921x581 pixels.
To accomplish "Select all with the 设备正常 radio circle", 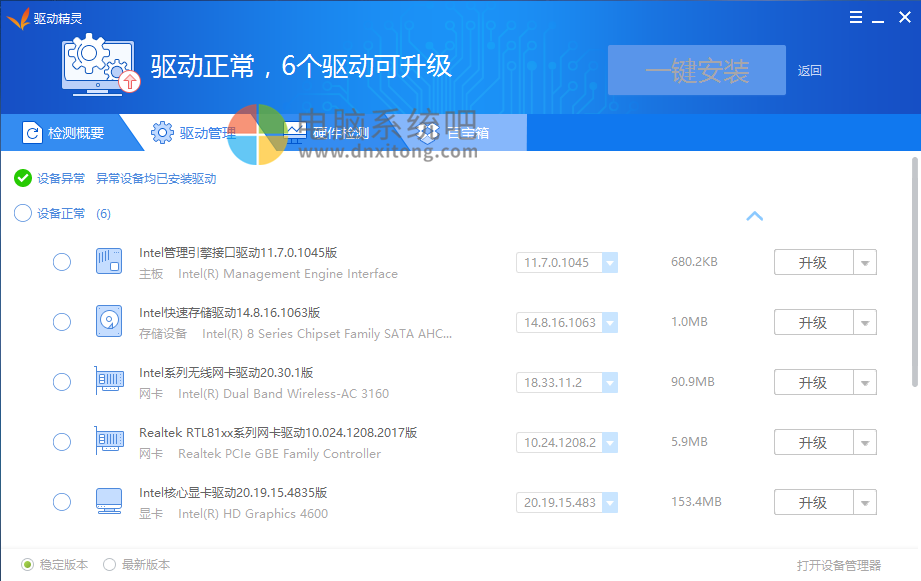I will 22,213.
